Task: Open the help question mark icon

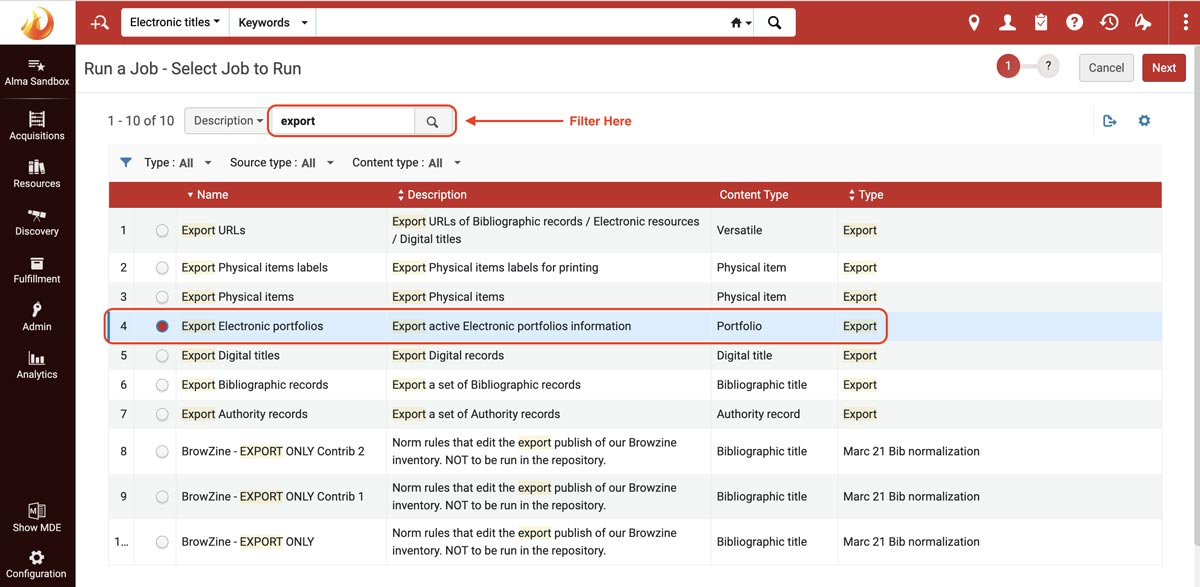Action: [x=1075, y=22]
